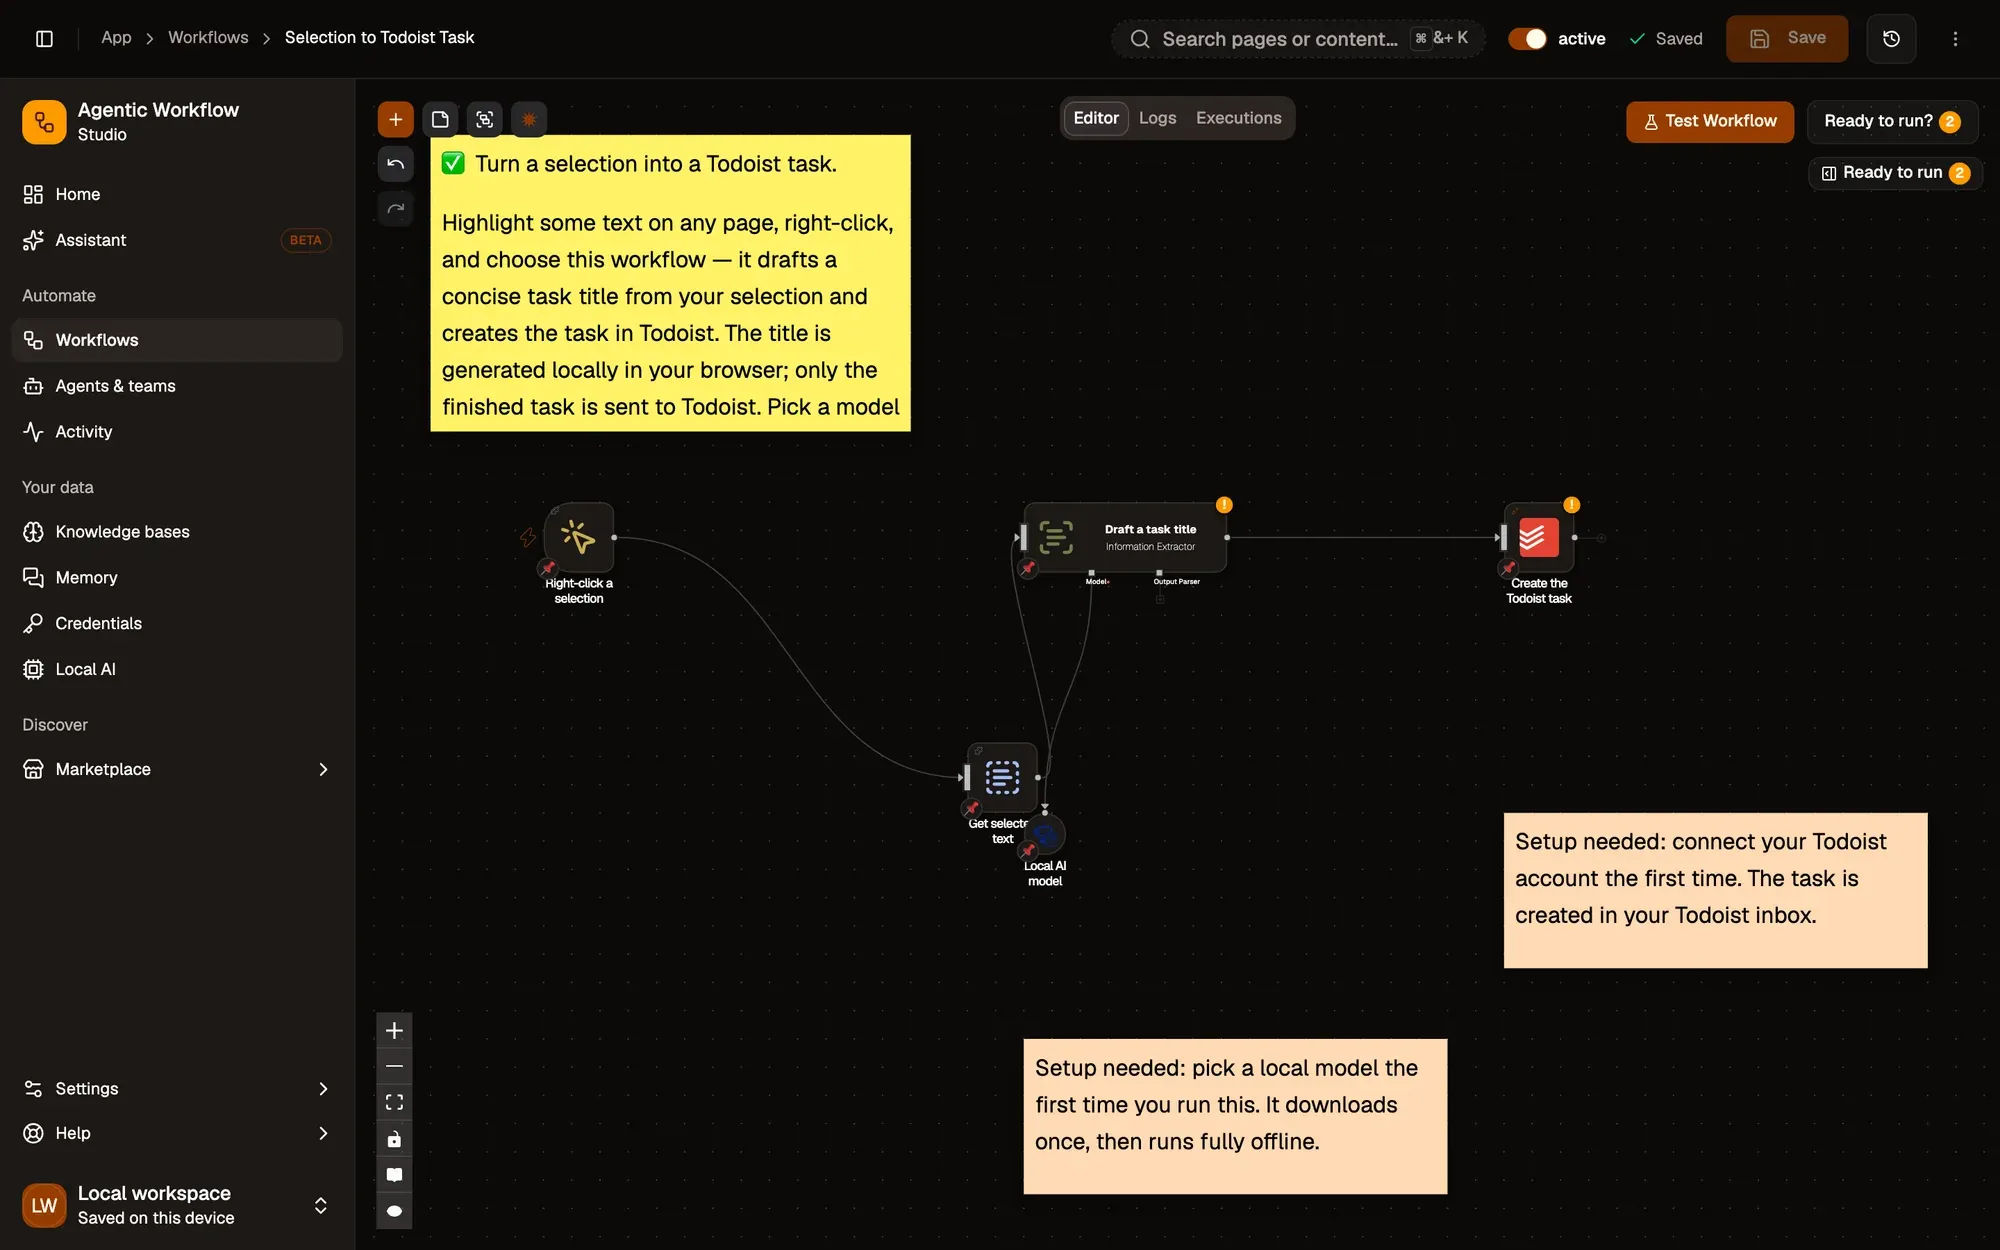Screen dimensions: 2000x1250
Task: Click the Output Parser connector on Draft node
Action: (1160, 574)
